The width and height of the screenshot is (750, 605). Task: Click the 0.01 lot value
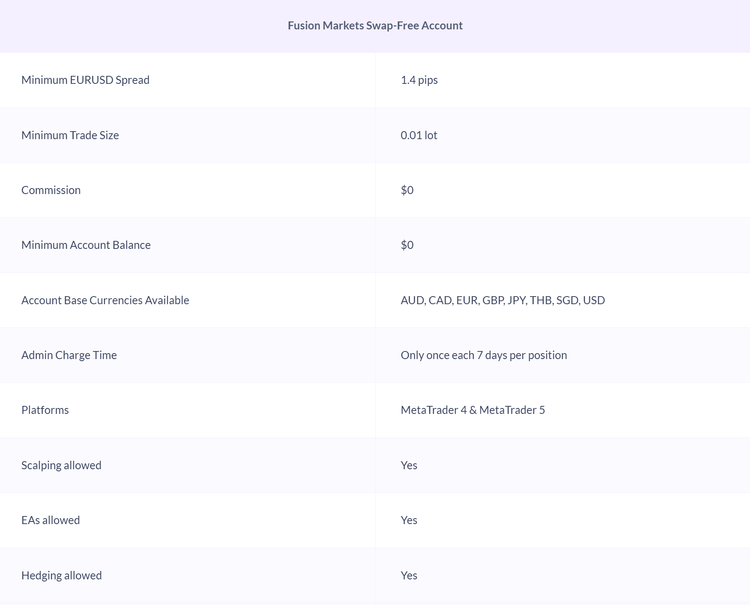pos(419,135)
